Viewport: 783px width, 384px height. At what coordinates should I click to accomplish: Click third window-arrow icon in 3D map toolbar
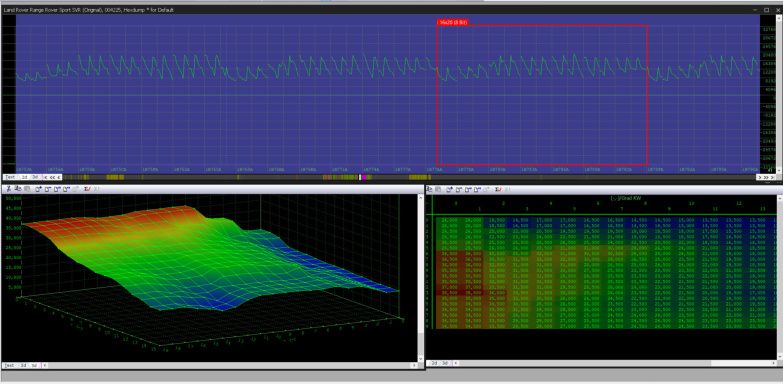click(57, 189)
